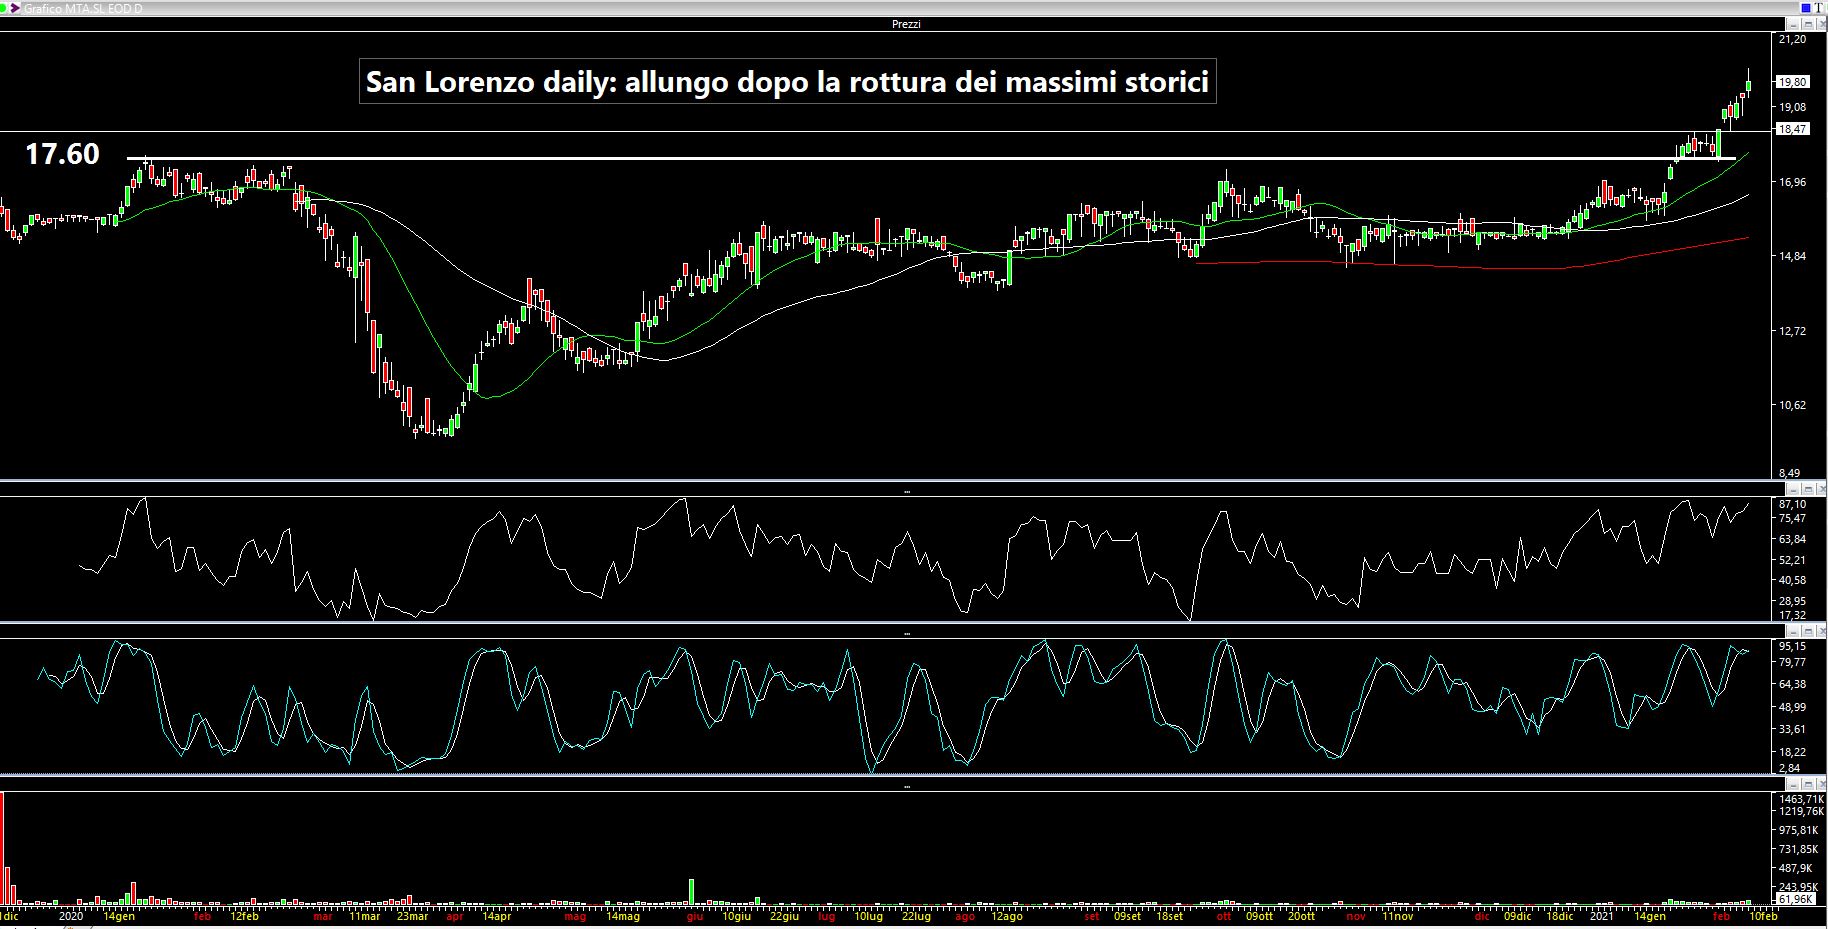Click the 23mar date axis label

pos(412,915)
